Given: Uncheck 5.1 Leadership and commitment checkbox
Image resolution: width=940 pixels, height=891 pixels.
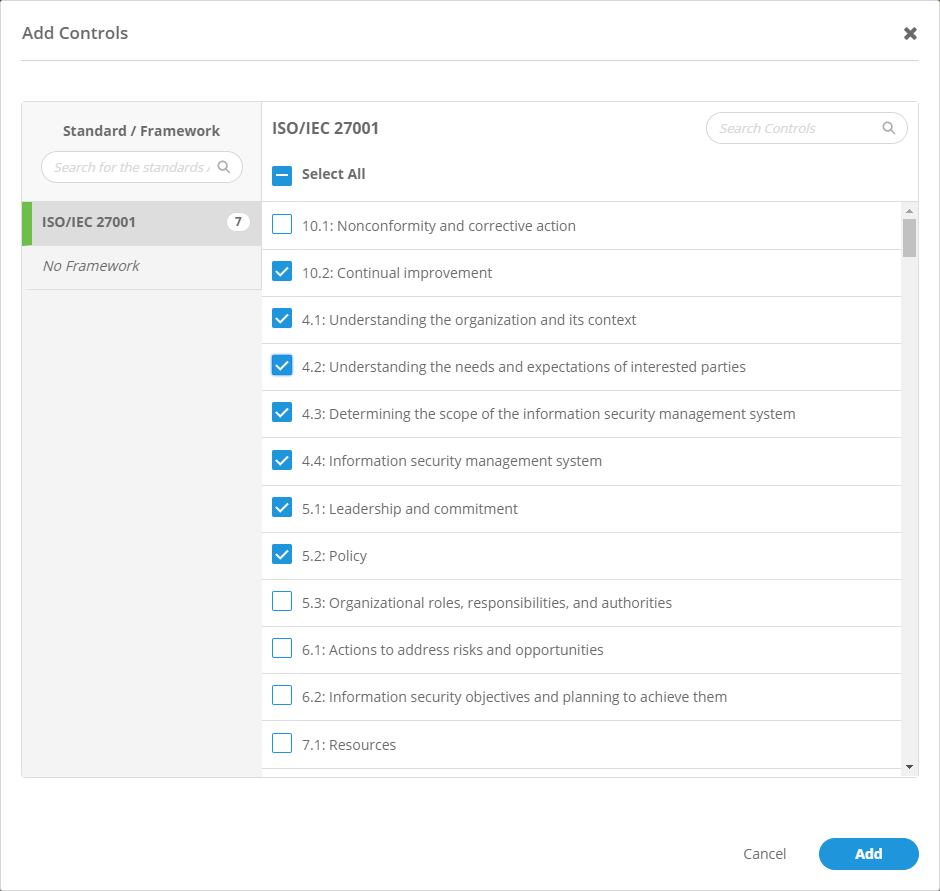Looking at the screenshot, I should pos(282,507).
